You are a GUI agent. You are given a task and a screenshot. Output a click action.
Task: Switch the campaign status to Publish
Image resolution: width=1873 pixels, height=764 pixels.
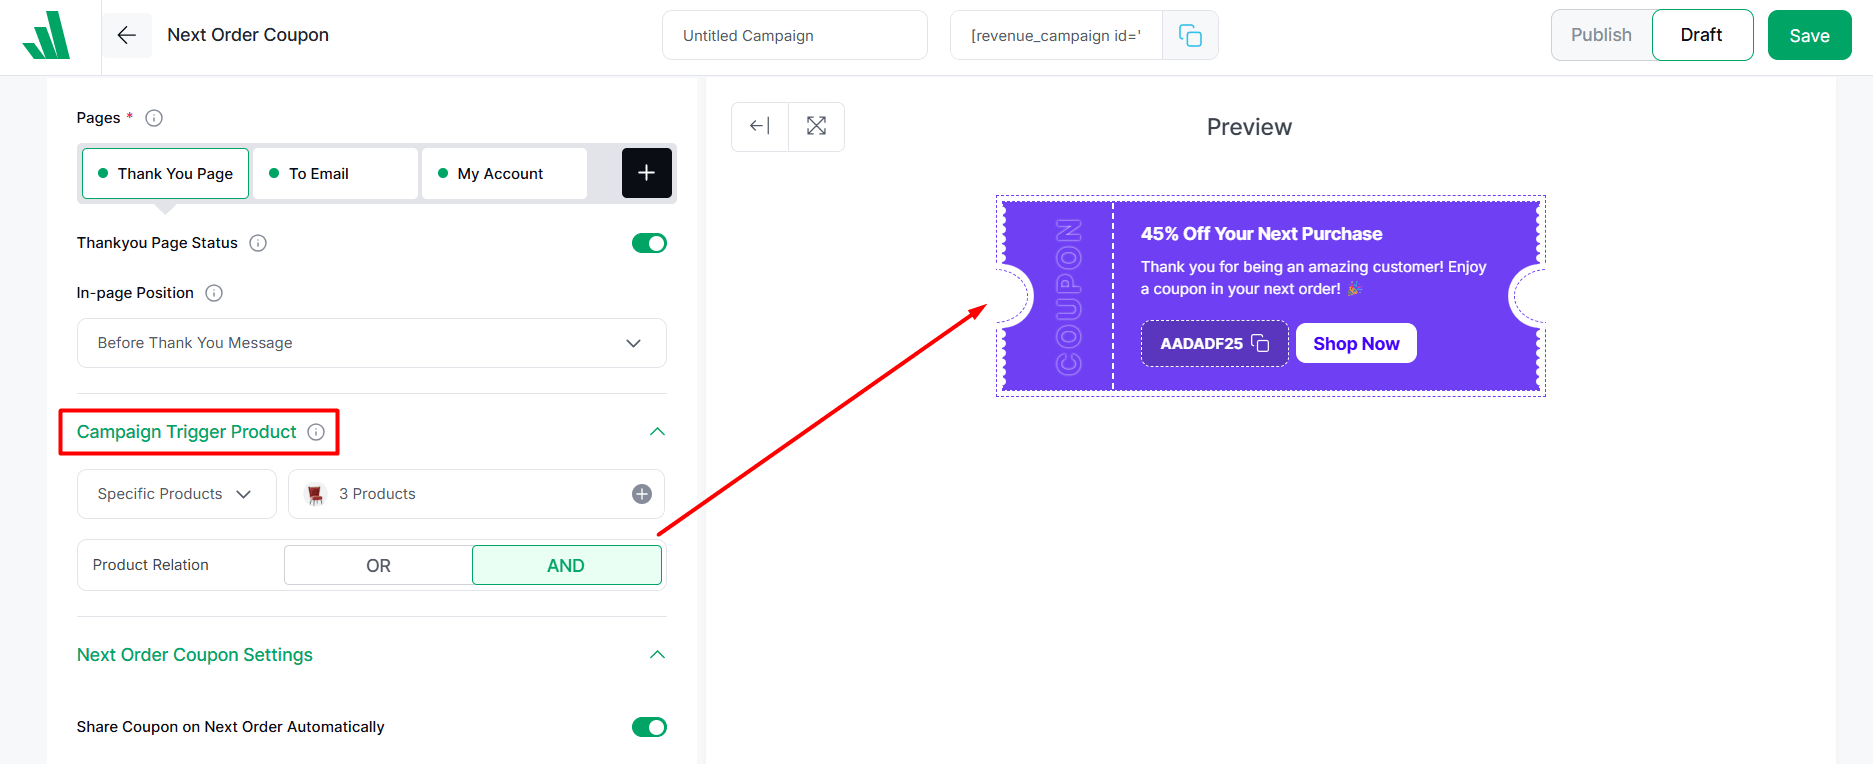tap(1601, 35)
